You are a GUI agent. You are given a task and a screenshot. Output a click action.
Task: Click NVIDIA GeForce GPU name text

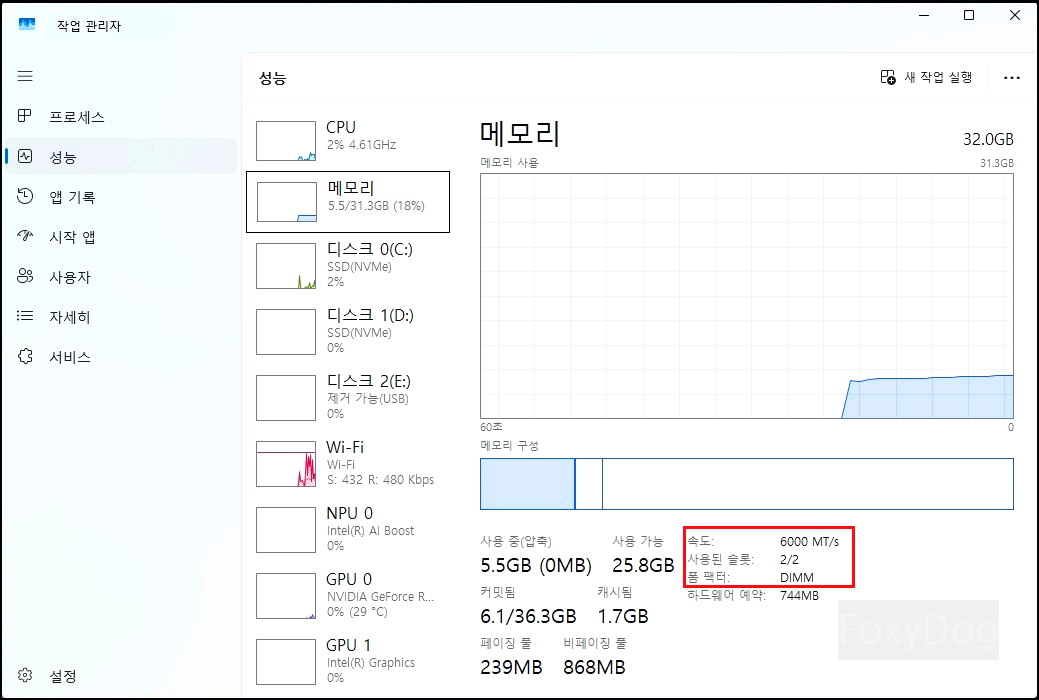pyautogui.click(x=380, y=597)
